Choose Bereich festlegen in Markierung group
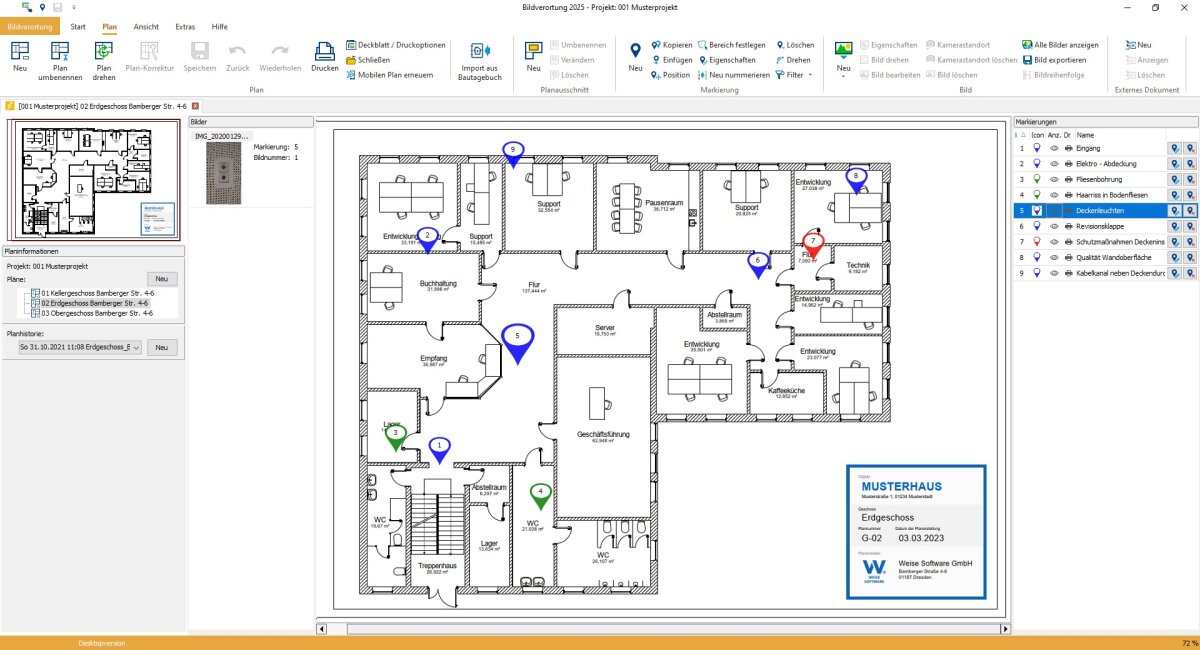The height and width of the screenshot is (650, 1200). (732, 45)
